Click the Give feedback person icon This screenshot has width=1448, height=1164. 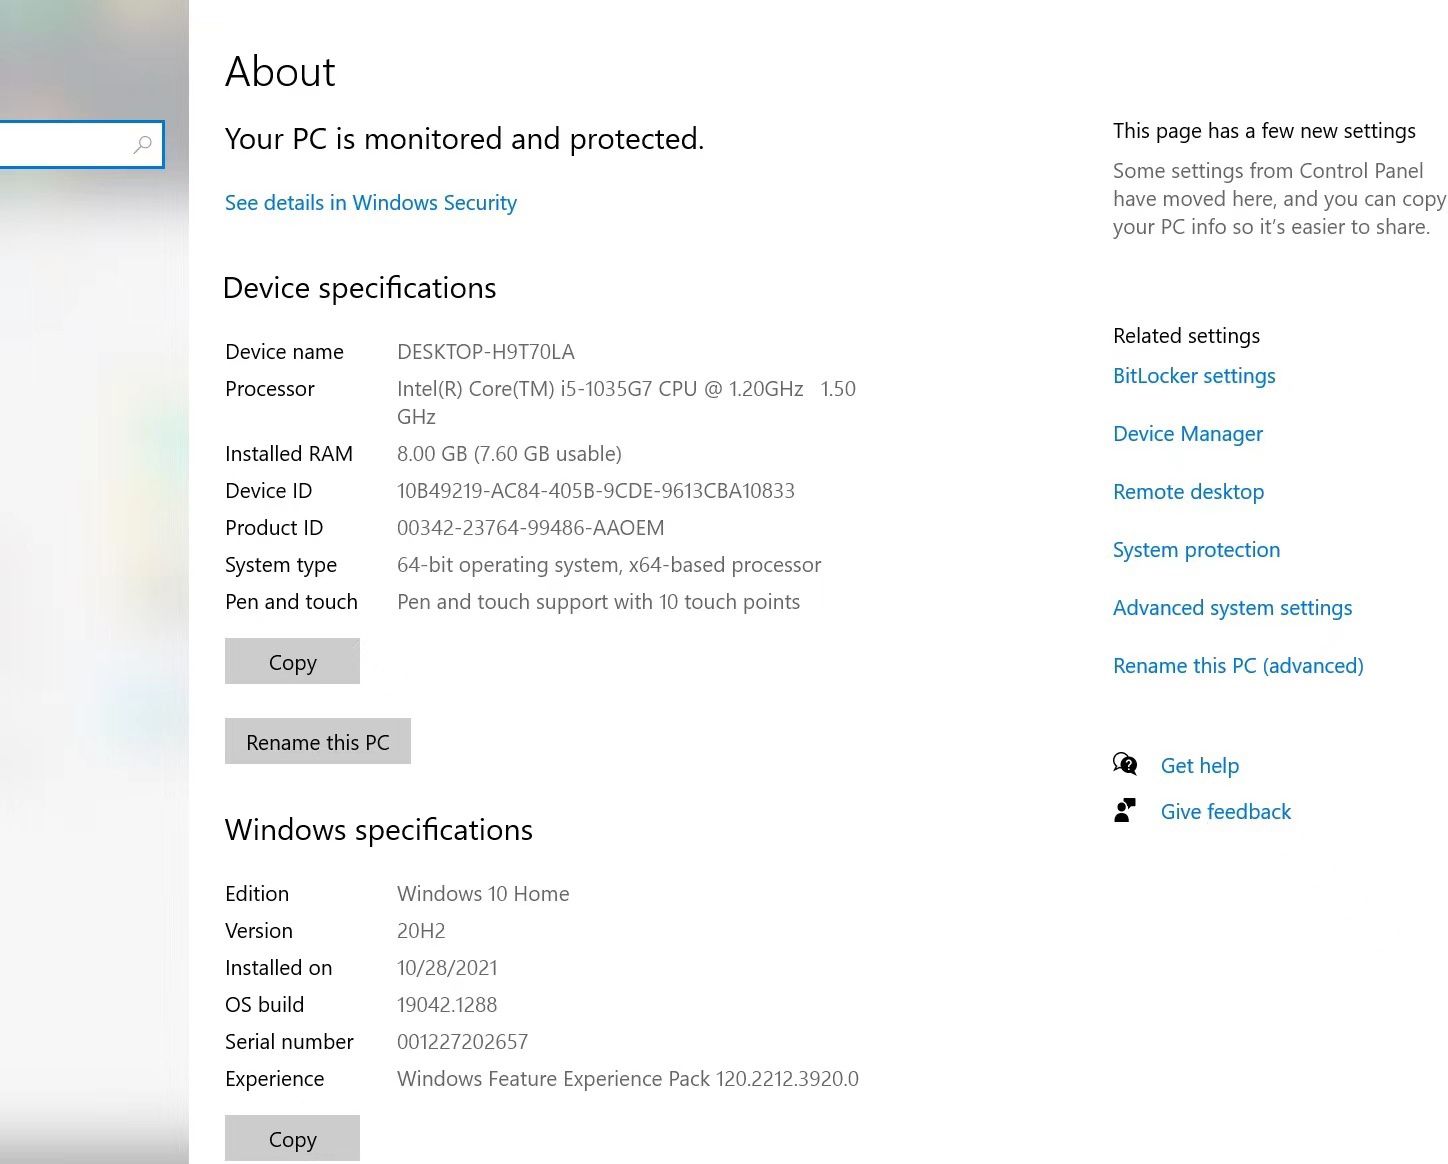[x=1126, y=810]
